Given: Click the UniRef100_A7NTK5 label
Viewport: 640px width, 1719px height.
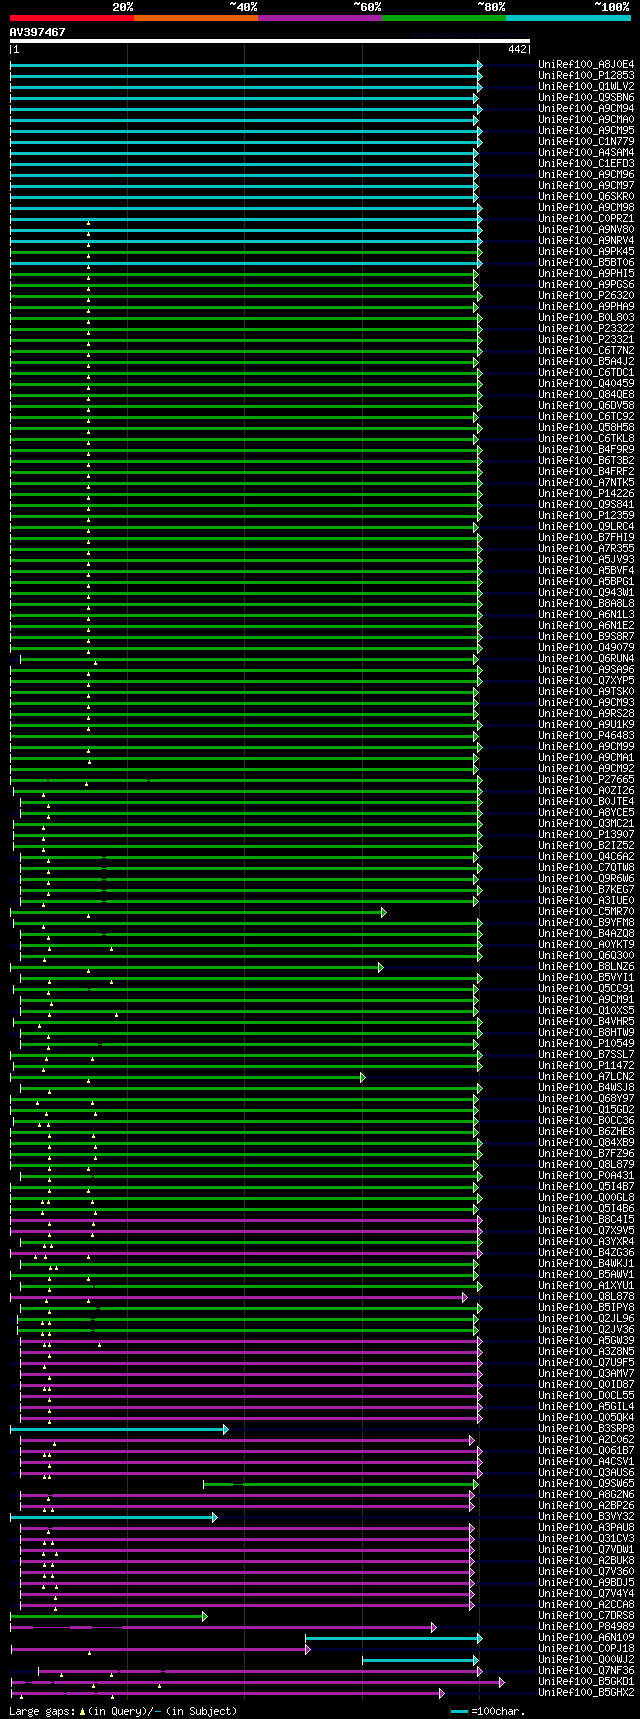Looking at the screenshot, I should point(586,483).
